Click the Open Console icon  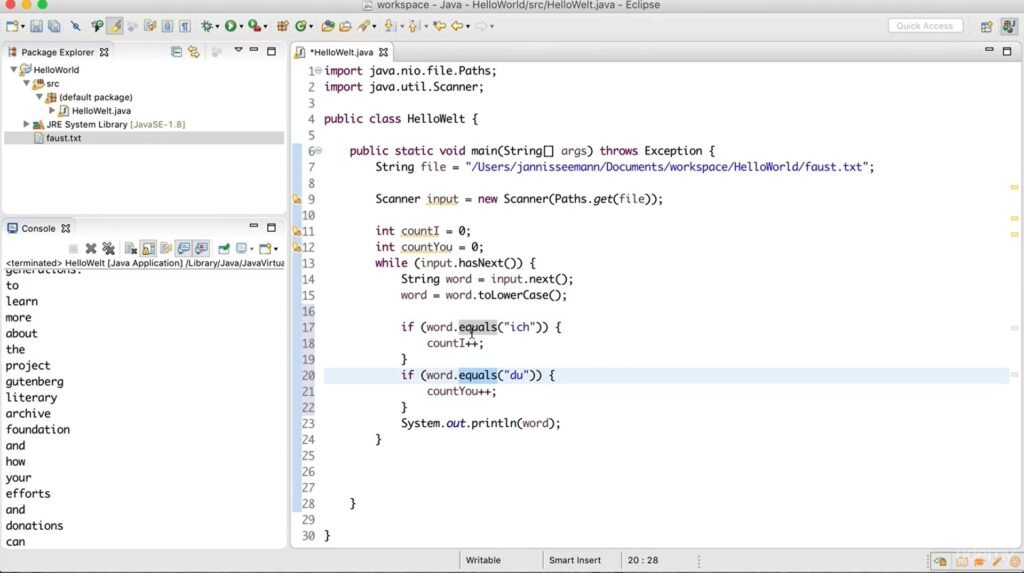click(x=264, y=248)
